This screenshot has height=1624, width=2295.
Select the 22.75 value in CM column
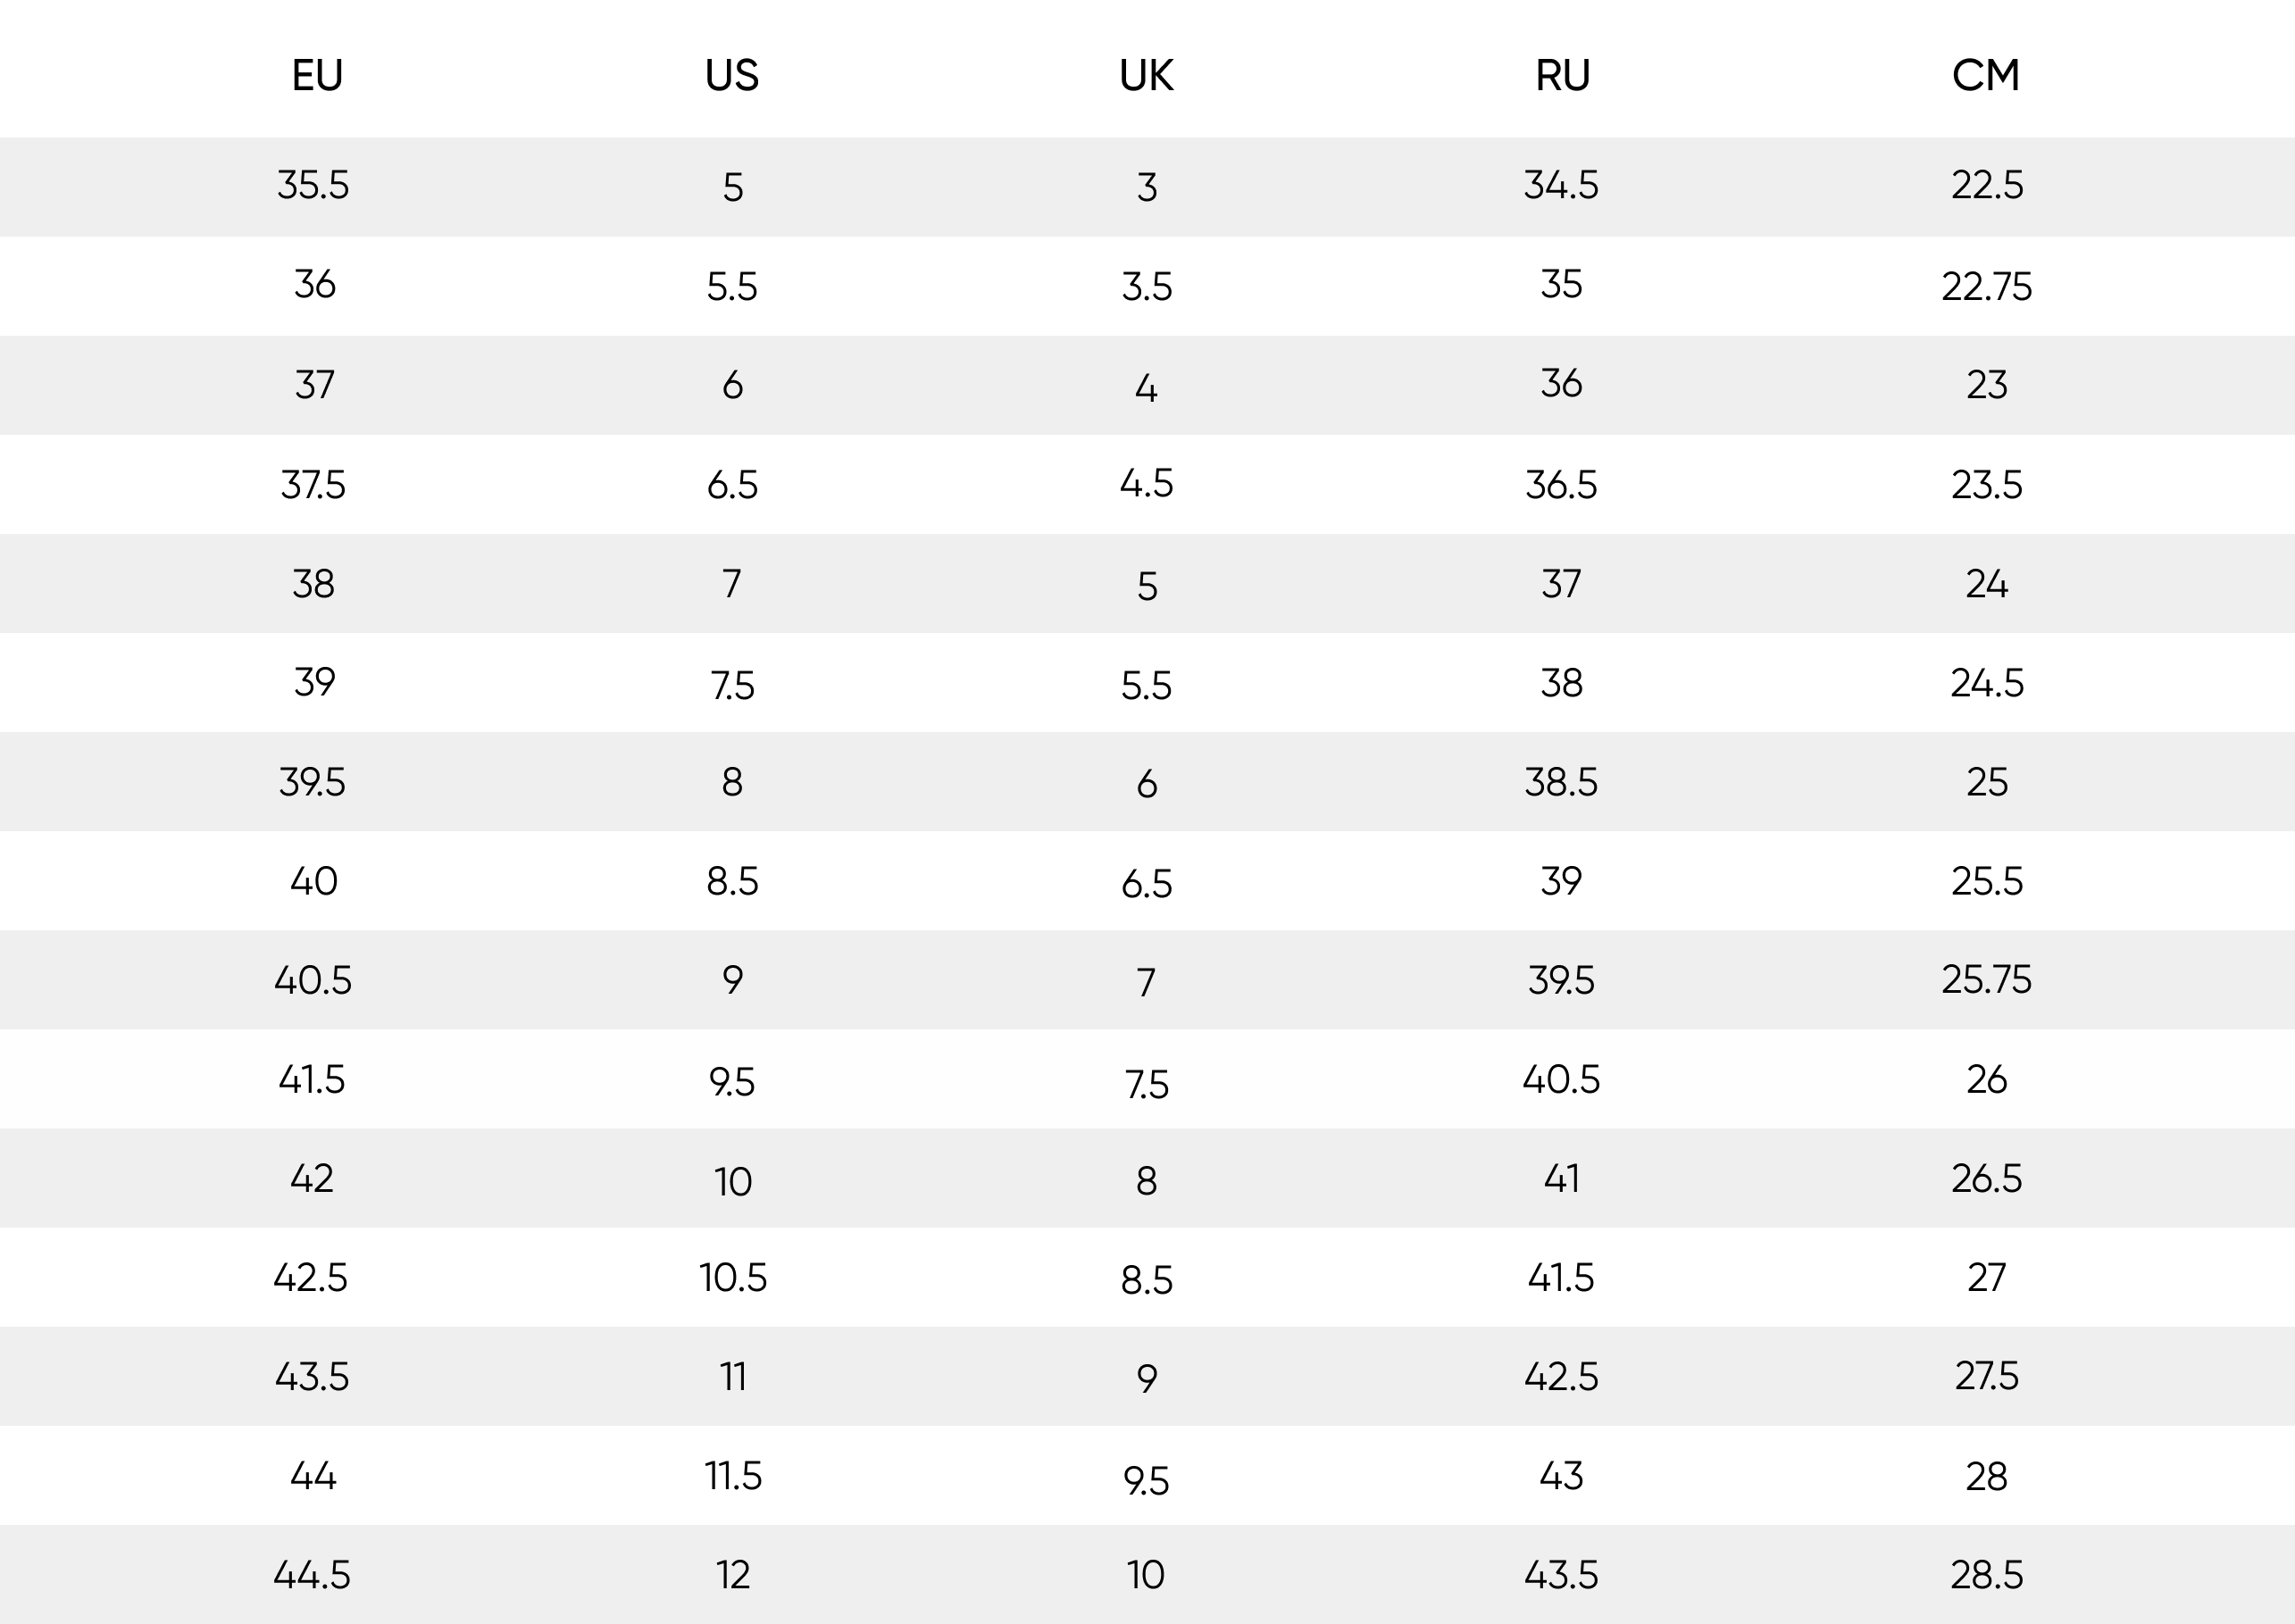(1986, 287)
